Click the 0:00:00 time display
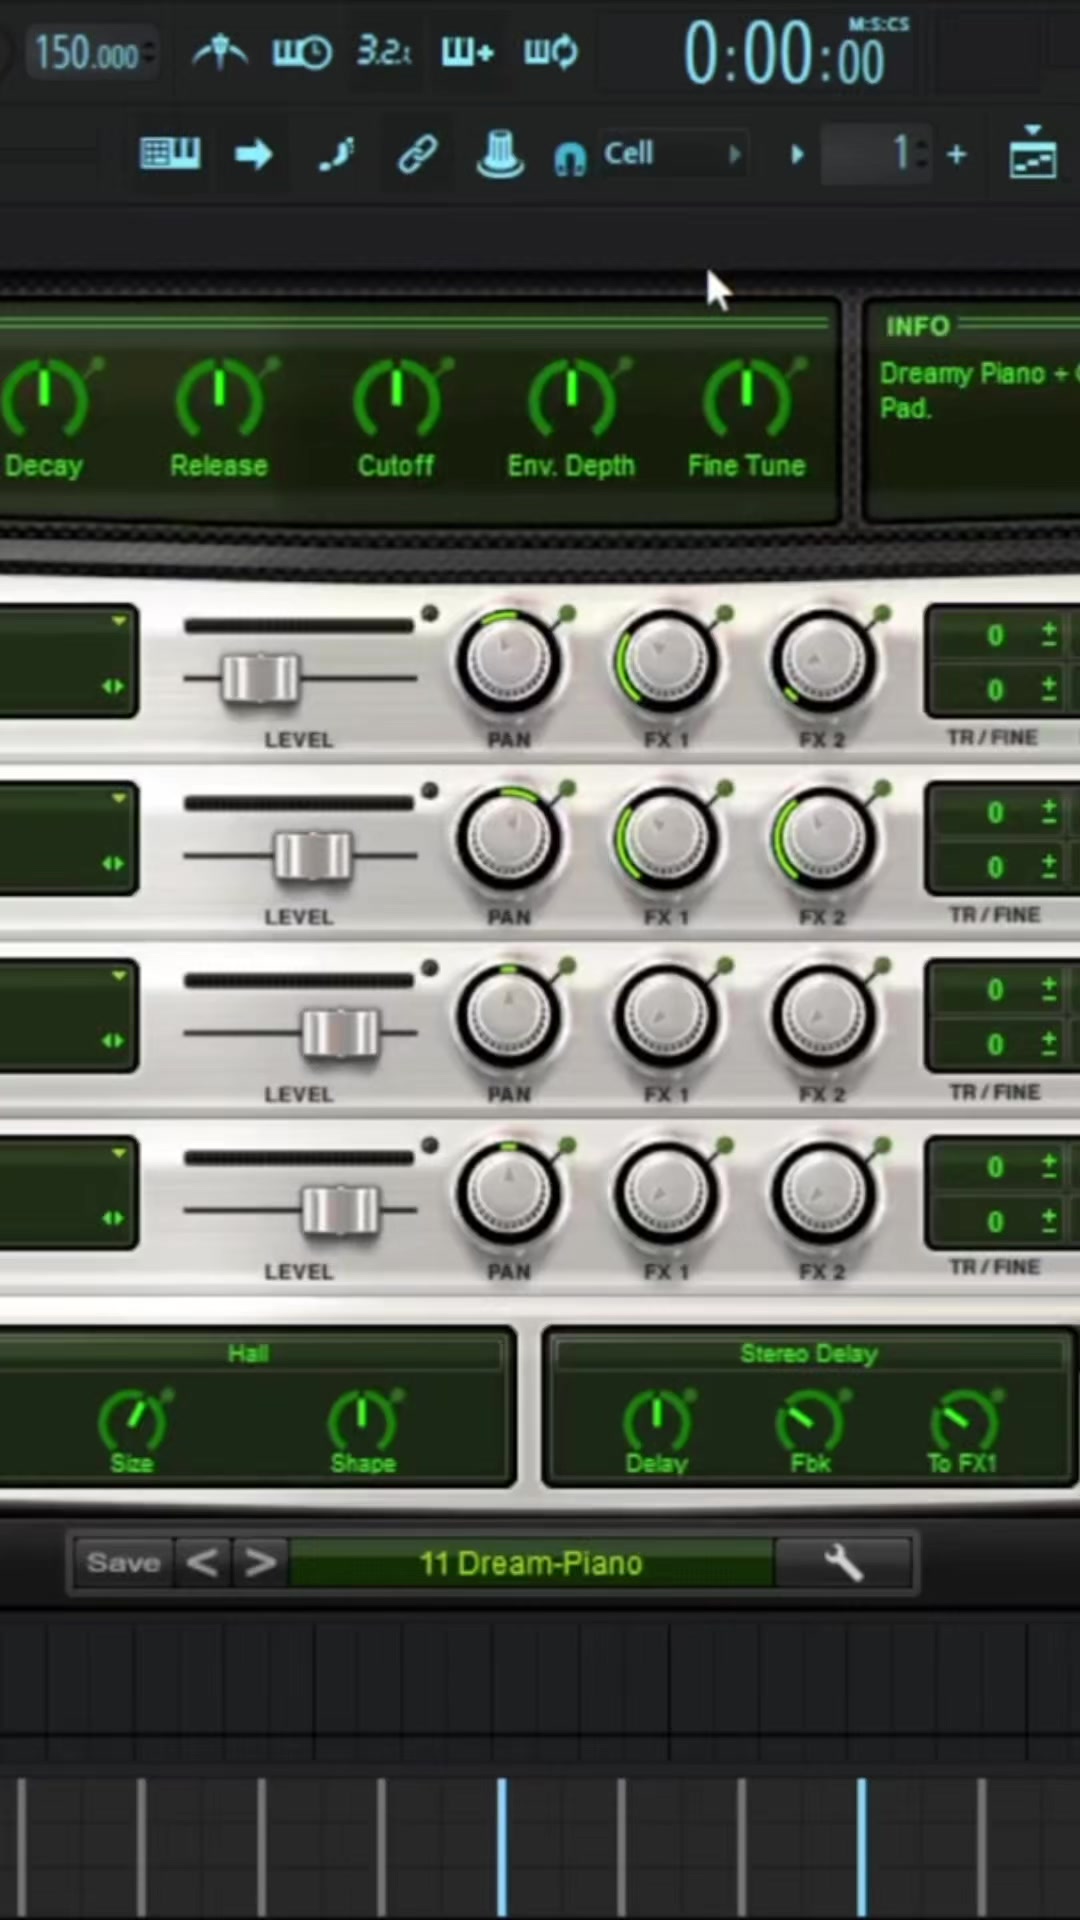This screenshot has height=1920, width=1080. click(x=785, y=54)
